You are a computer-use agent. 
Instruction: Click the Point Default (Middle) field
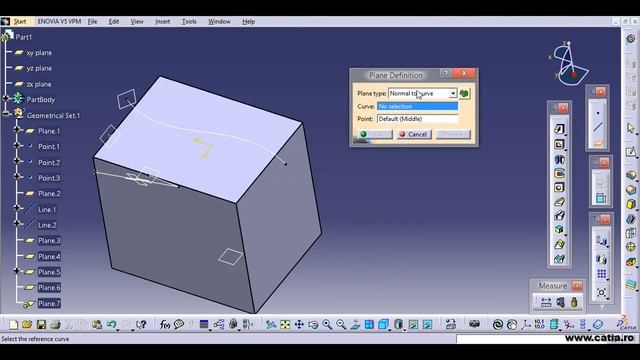click(418, 119)
